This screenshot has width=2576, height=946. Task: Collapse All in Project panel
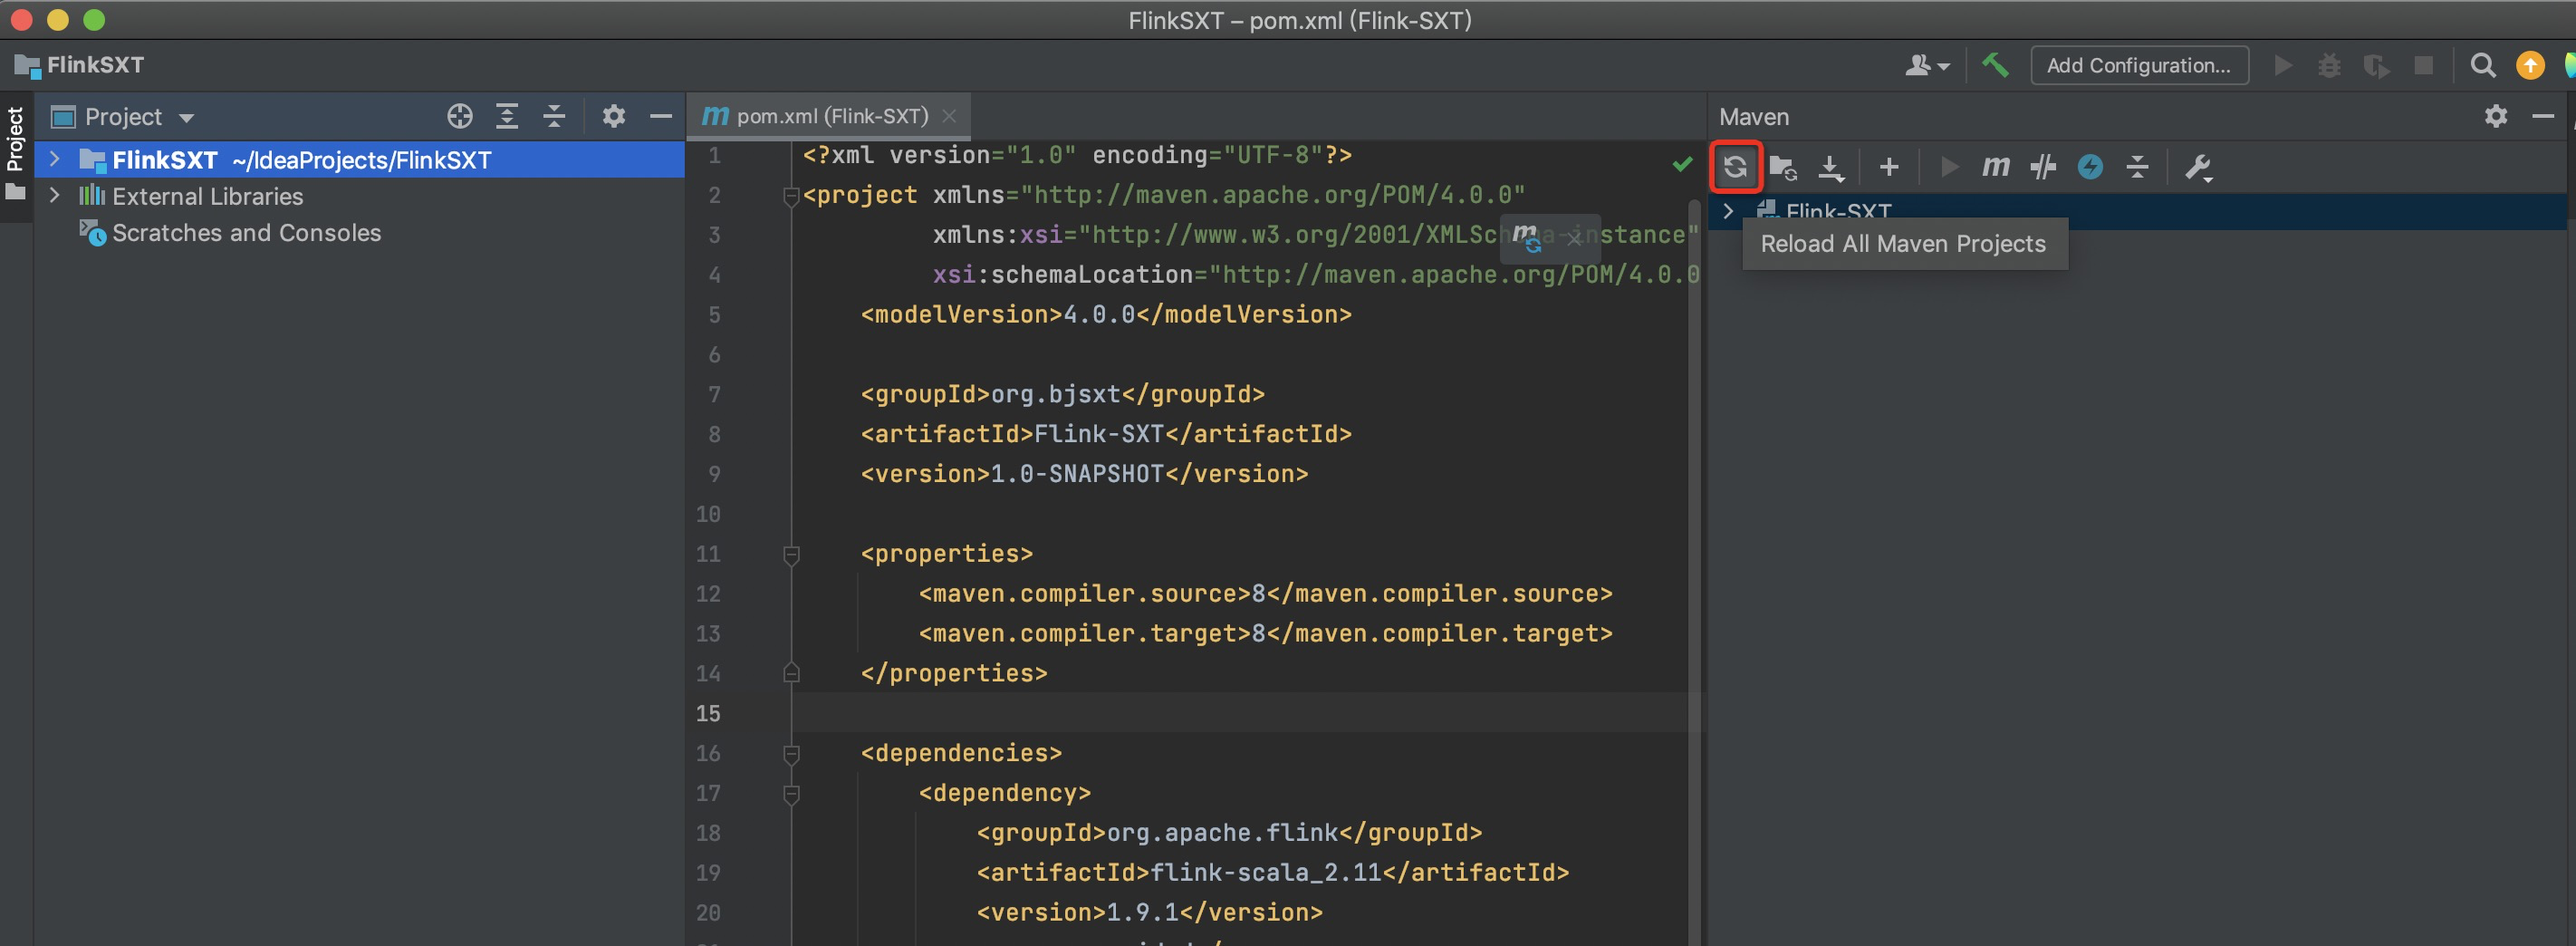coord(554,116)
